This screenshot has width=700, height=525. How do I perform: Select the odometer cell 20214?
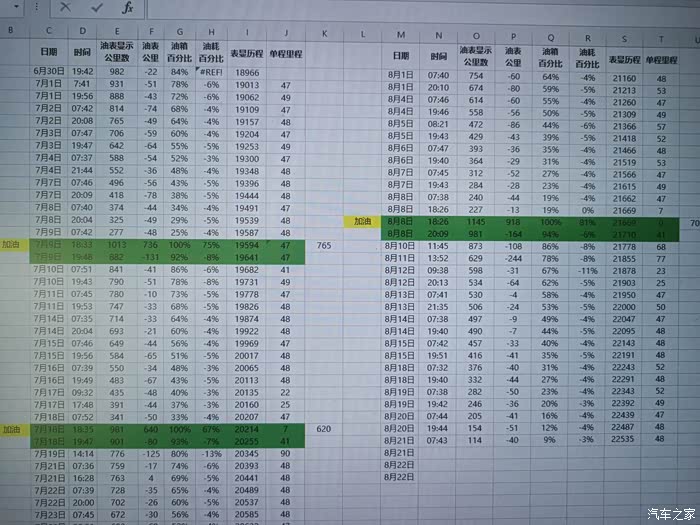point(246,429)
